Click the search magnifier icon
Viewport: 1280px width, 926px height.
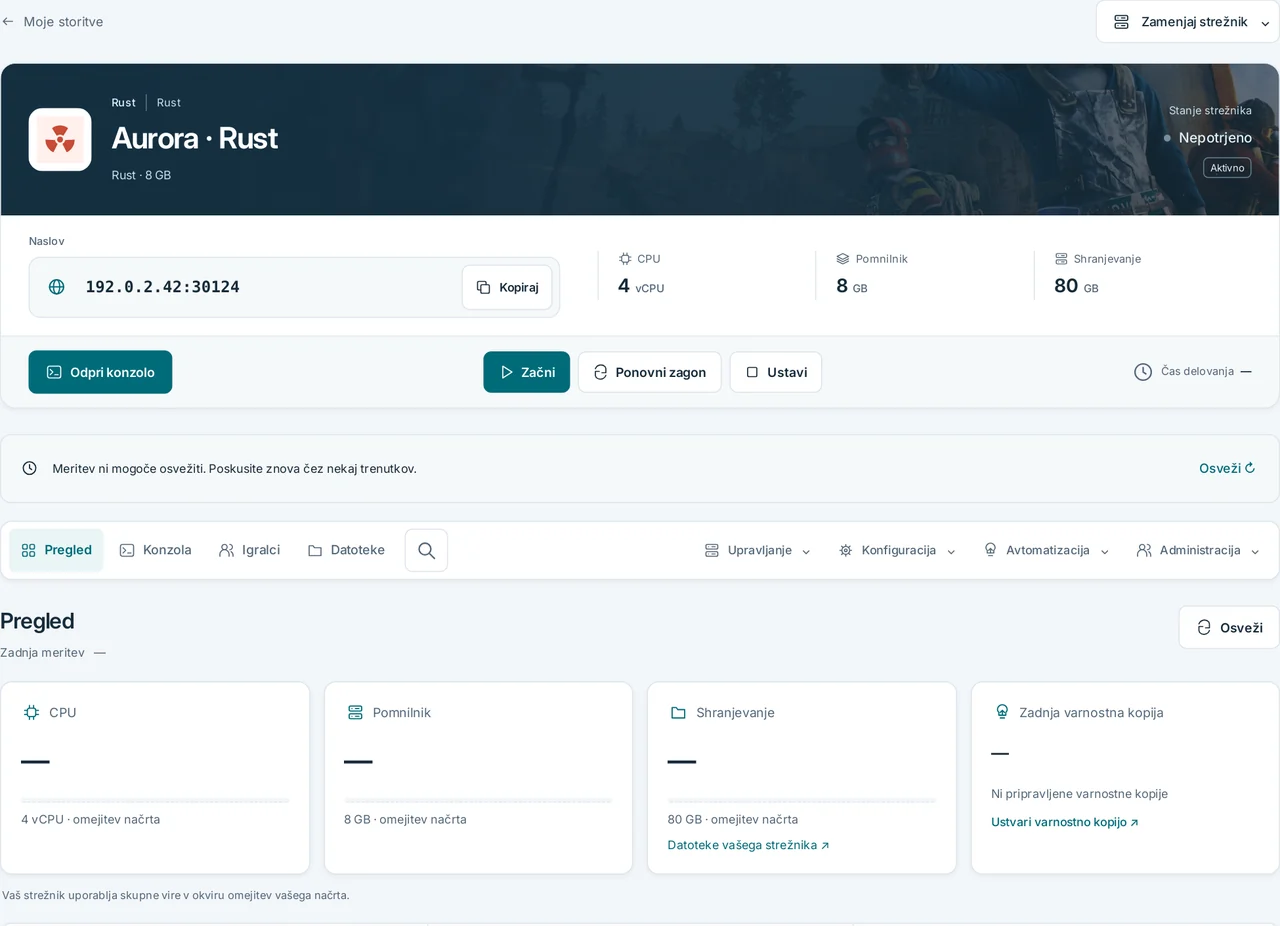coord(426,550)
